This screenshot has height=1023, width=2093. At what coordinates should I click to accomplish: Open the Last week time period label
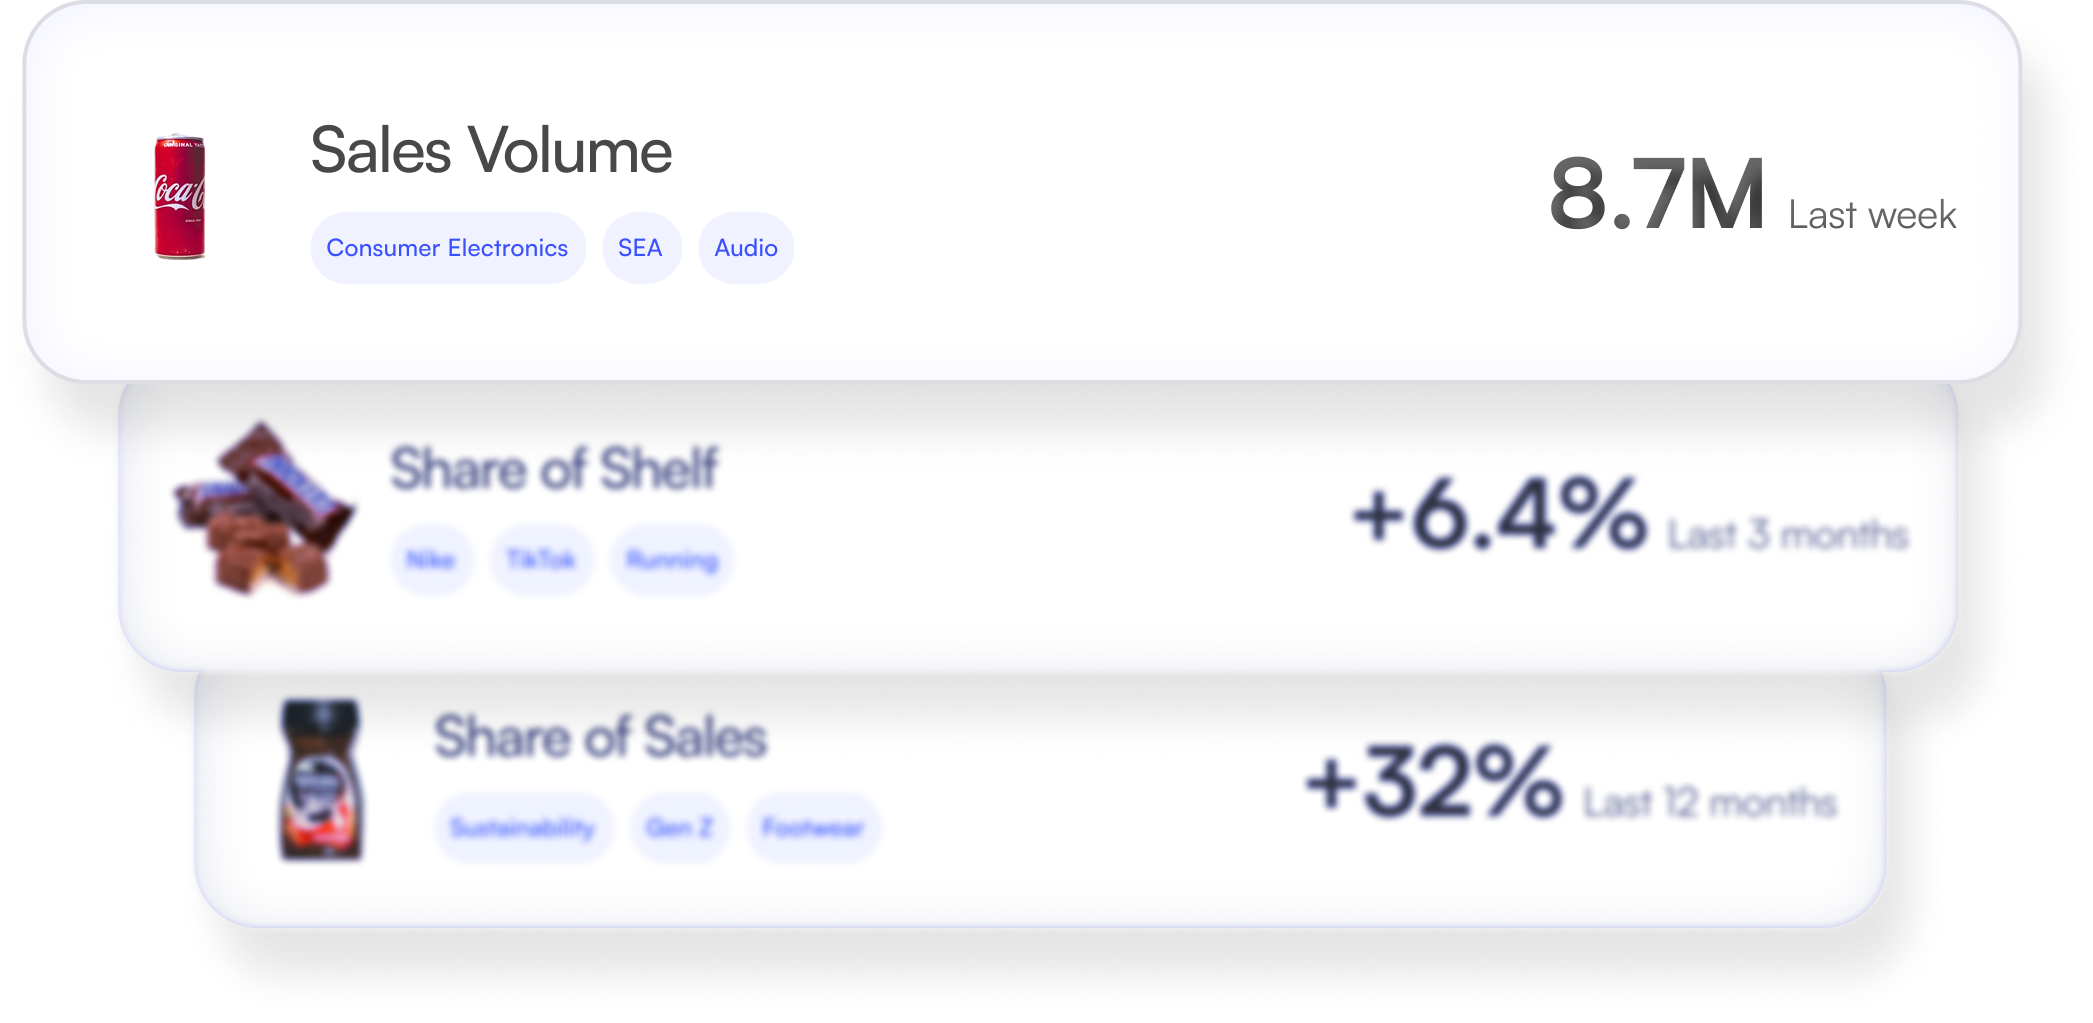tap(1872, 212)
